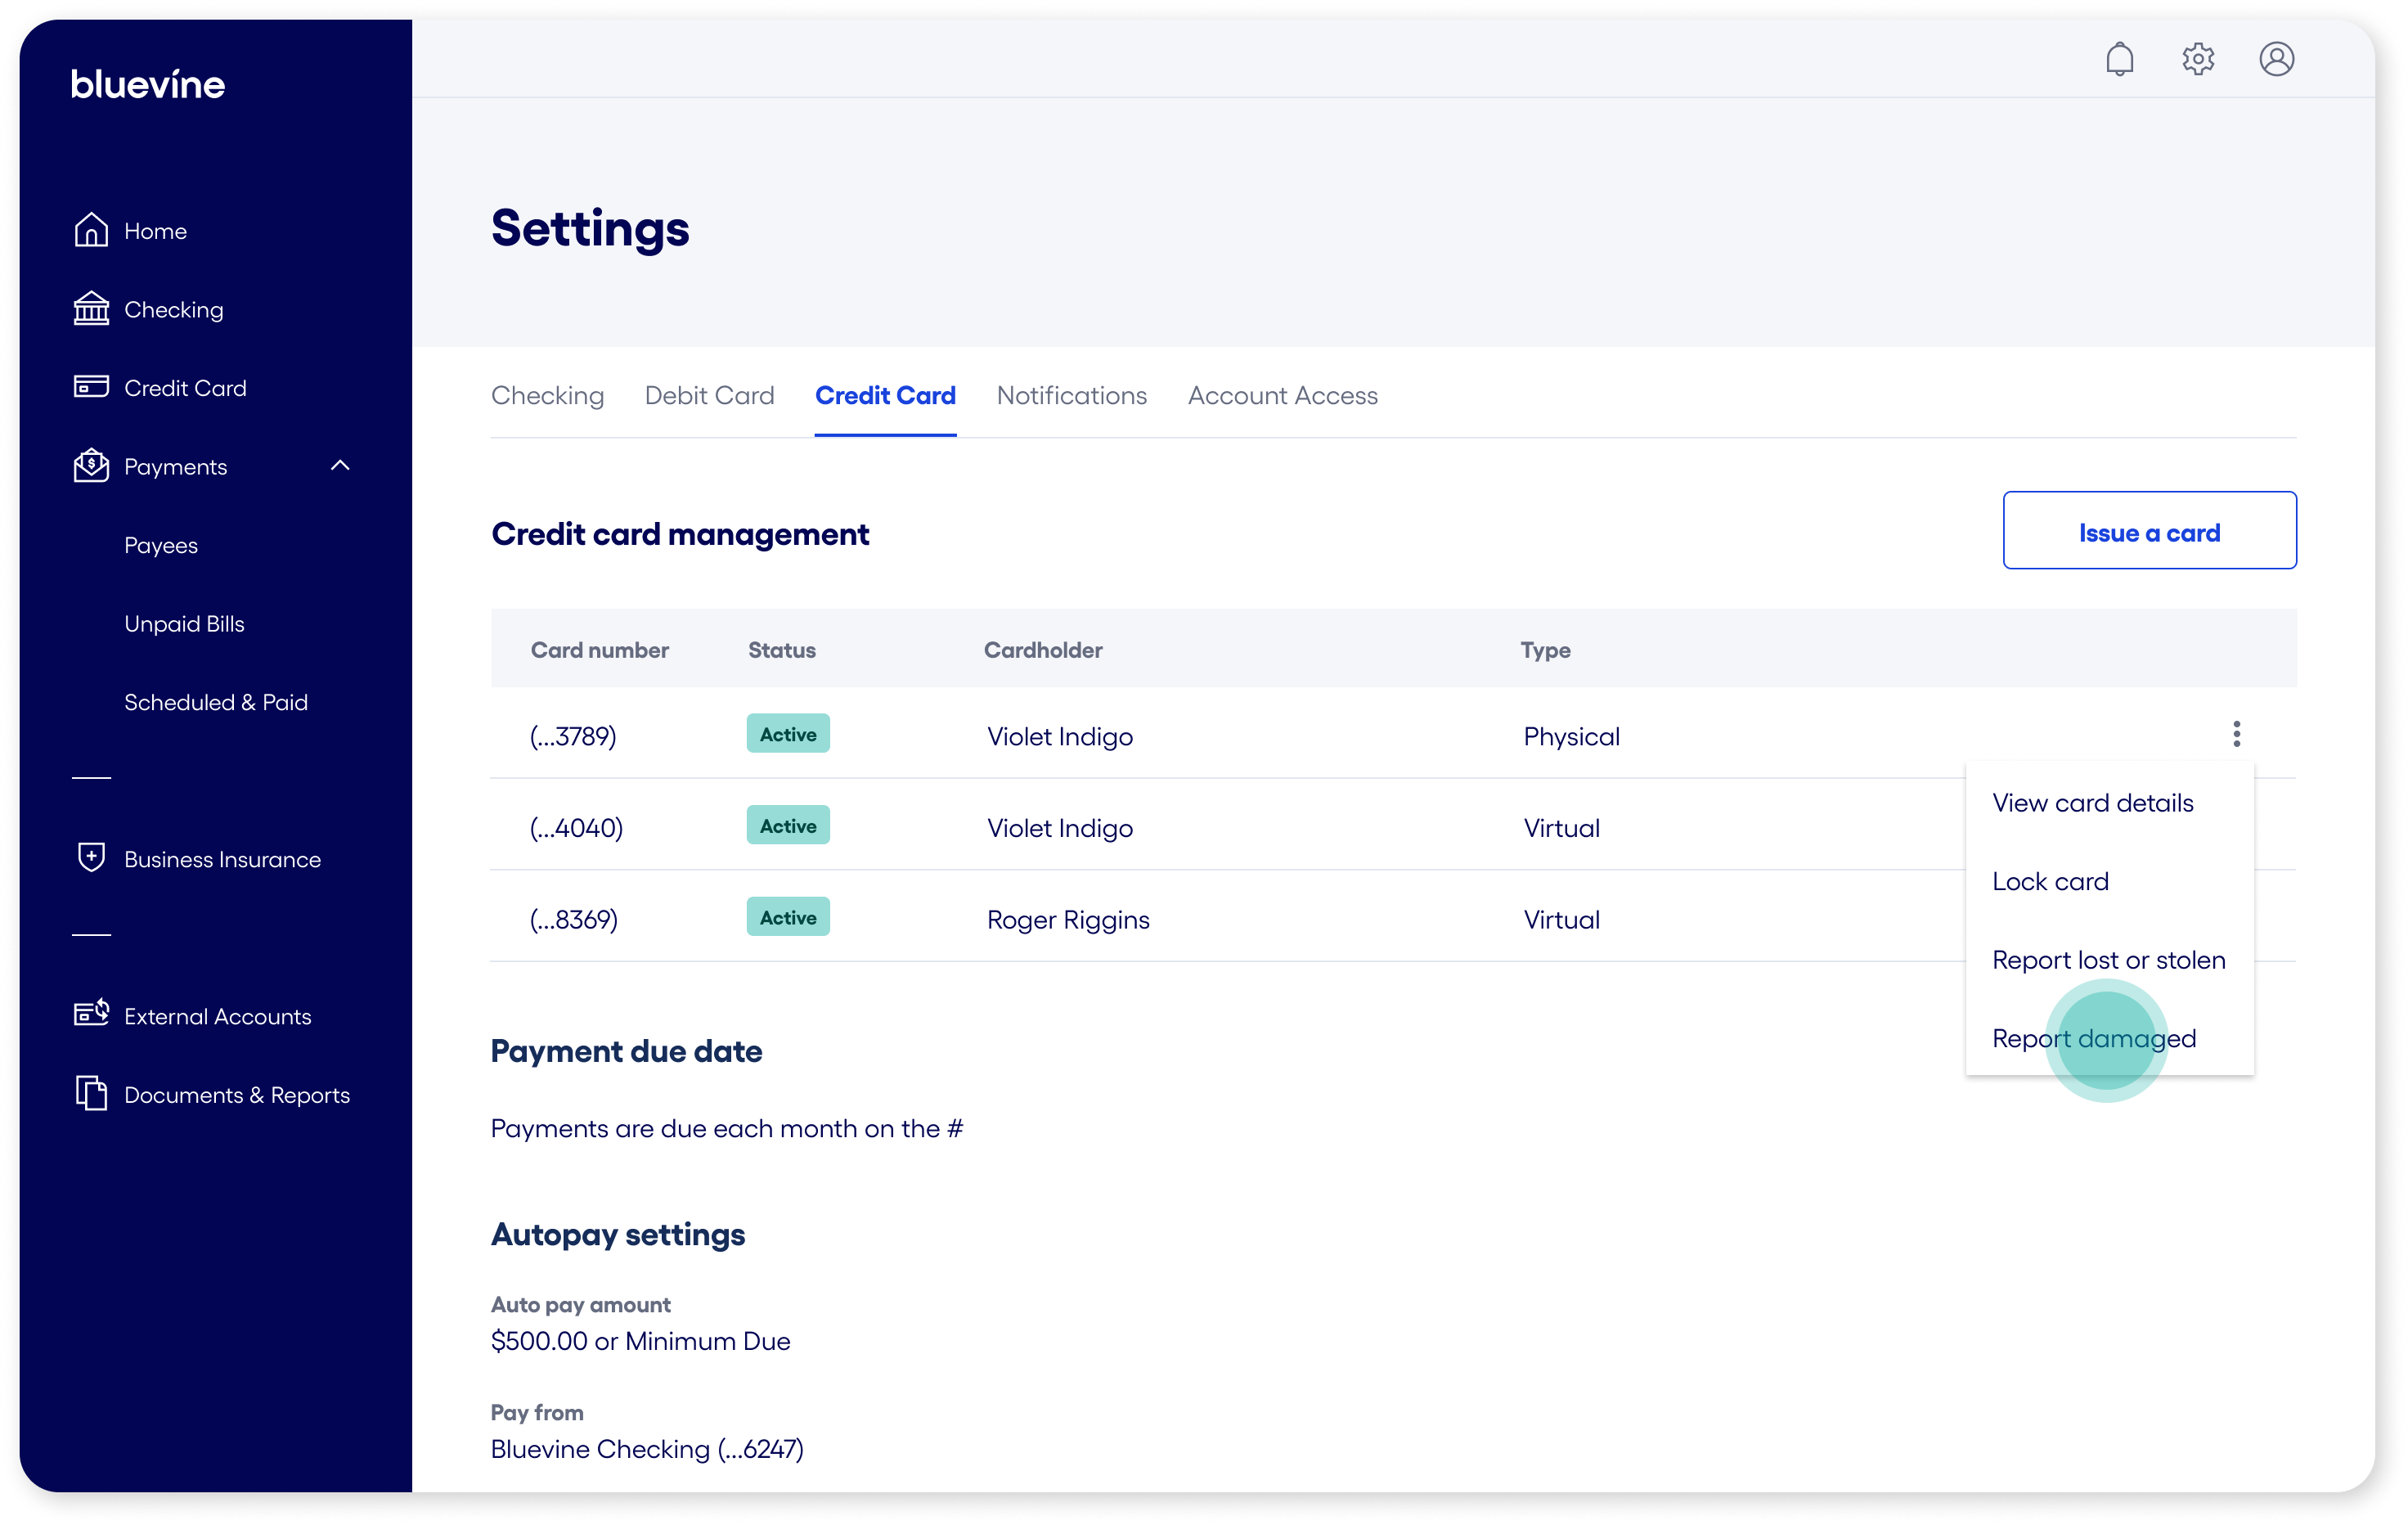The width and height of the screenshot is (2408, 1525).
Task: Click the settings gear icon
Action: tap(2197, 59)
